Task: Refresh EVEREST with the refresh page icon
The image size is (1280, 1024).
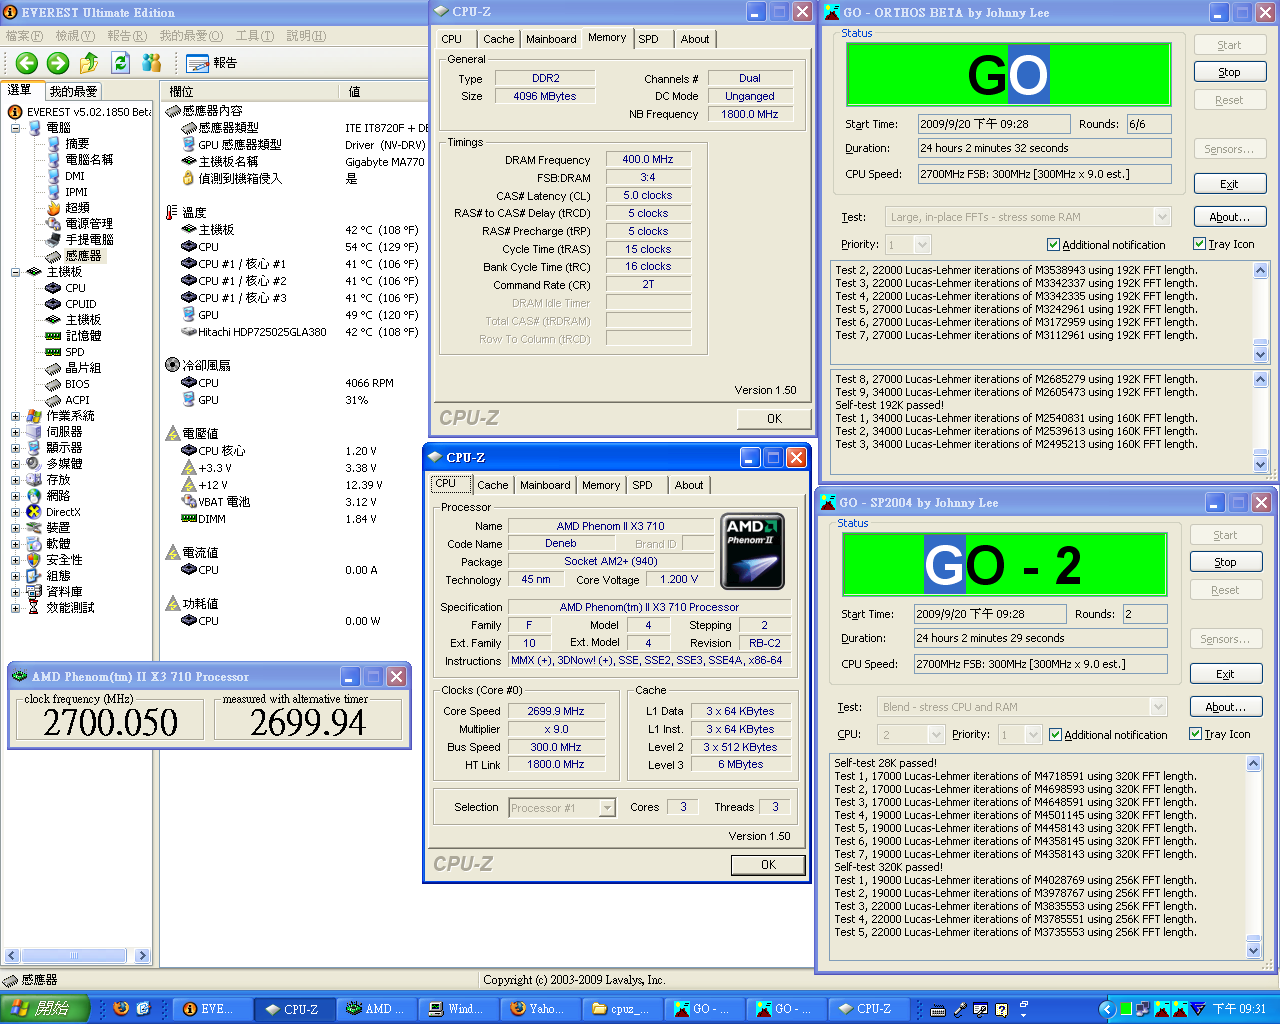Action: pos(121,63)
